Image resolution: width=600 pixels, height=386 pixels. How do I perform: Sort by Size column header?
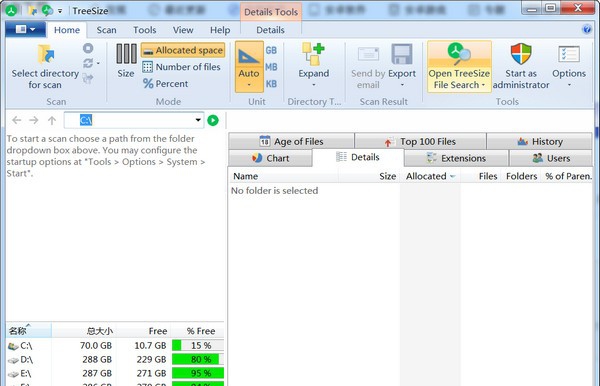point(369,176)
